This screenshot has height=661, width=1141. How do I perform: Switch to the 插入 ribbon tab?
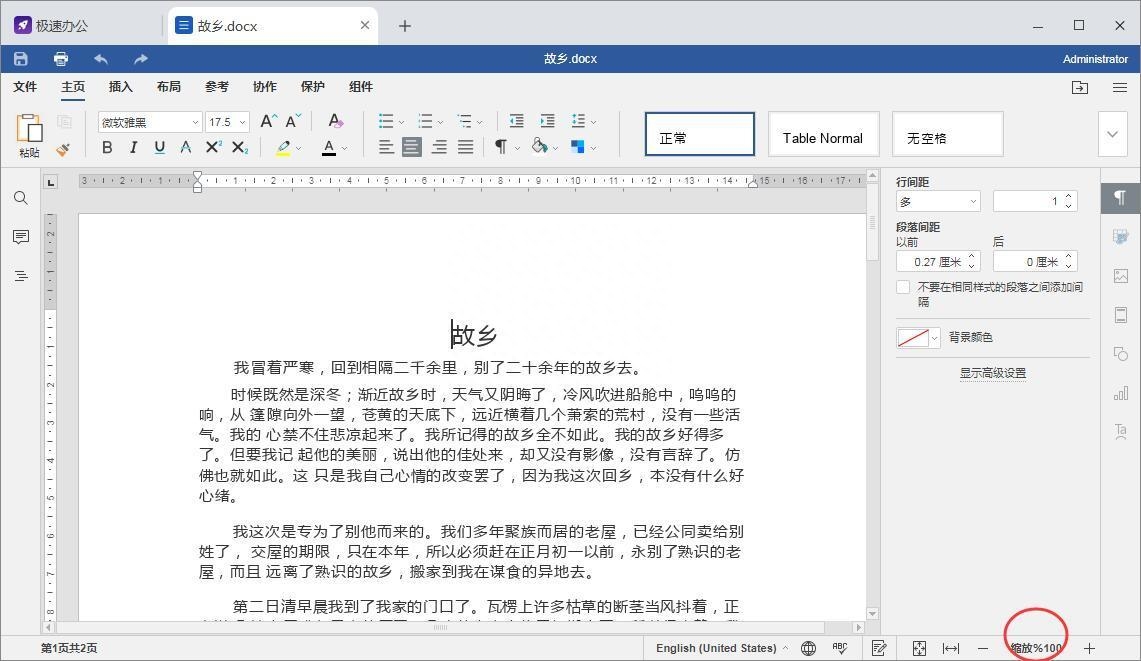pyautogui.click(x=120, y=86)
